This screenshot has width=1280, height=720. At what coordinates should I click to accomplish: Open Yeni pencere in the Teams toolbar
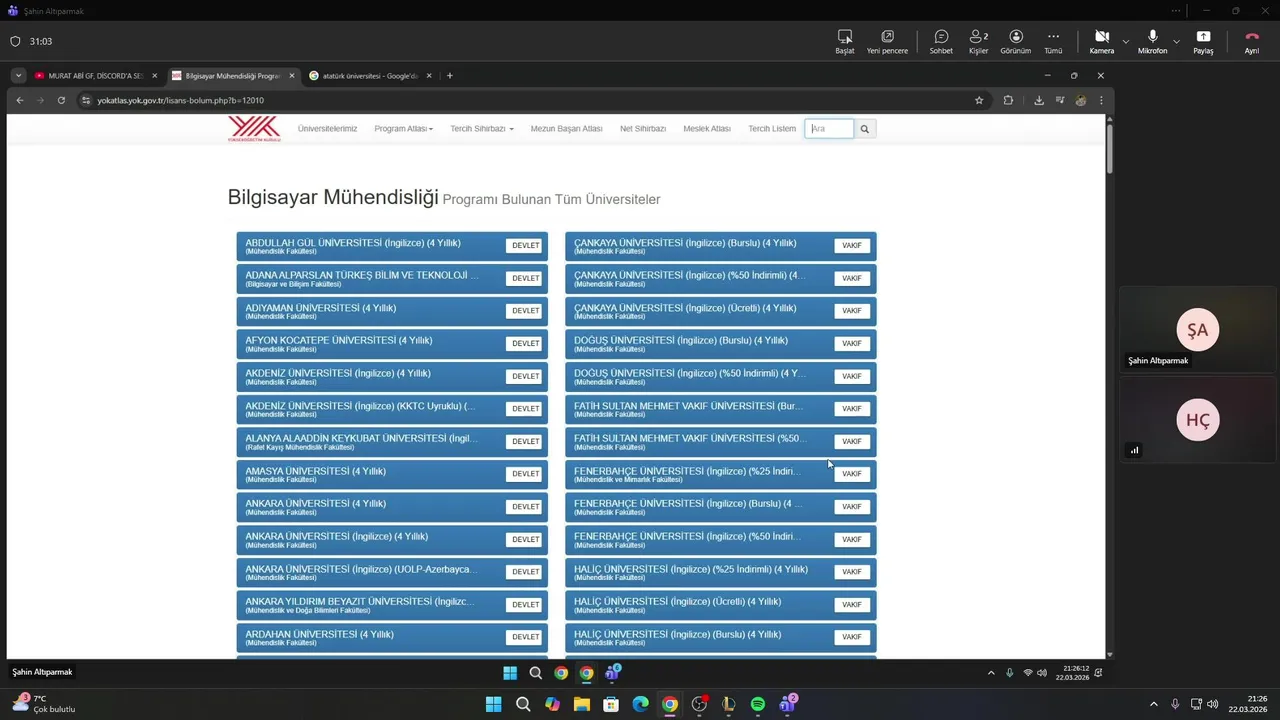point(887,41)
